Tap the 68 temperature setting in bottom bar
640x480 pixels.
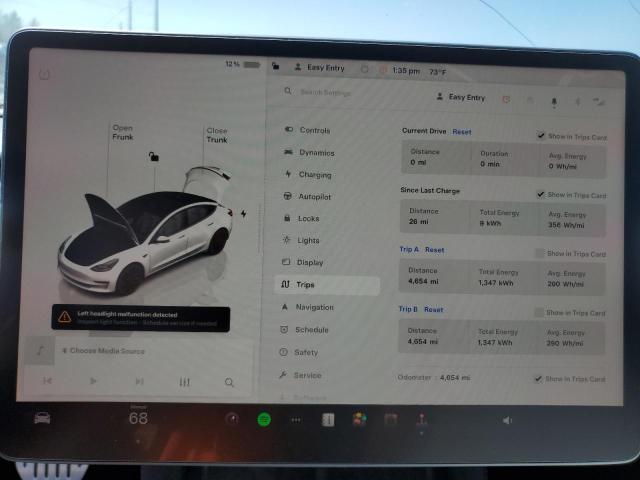138,418
